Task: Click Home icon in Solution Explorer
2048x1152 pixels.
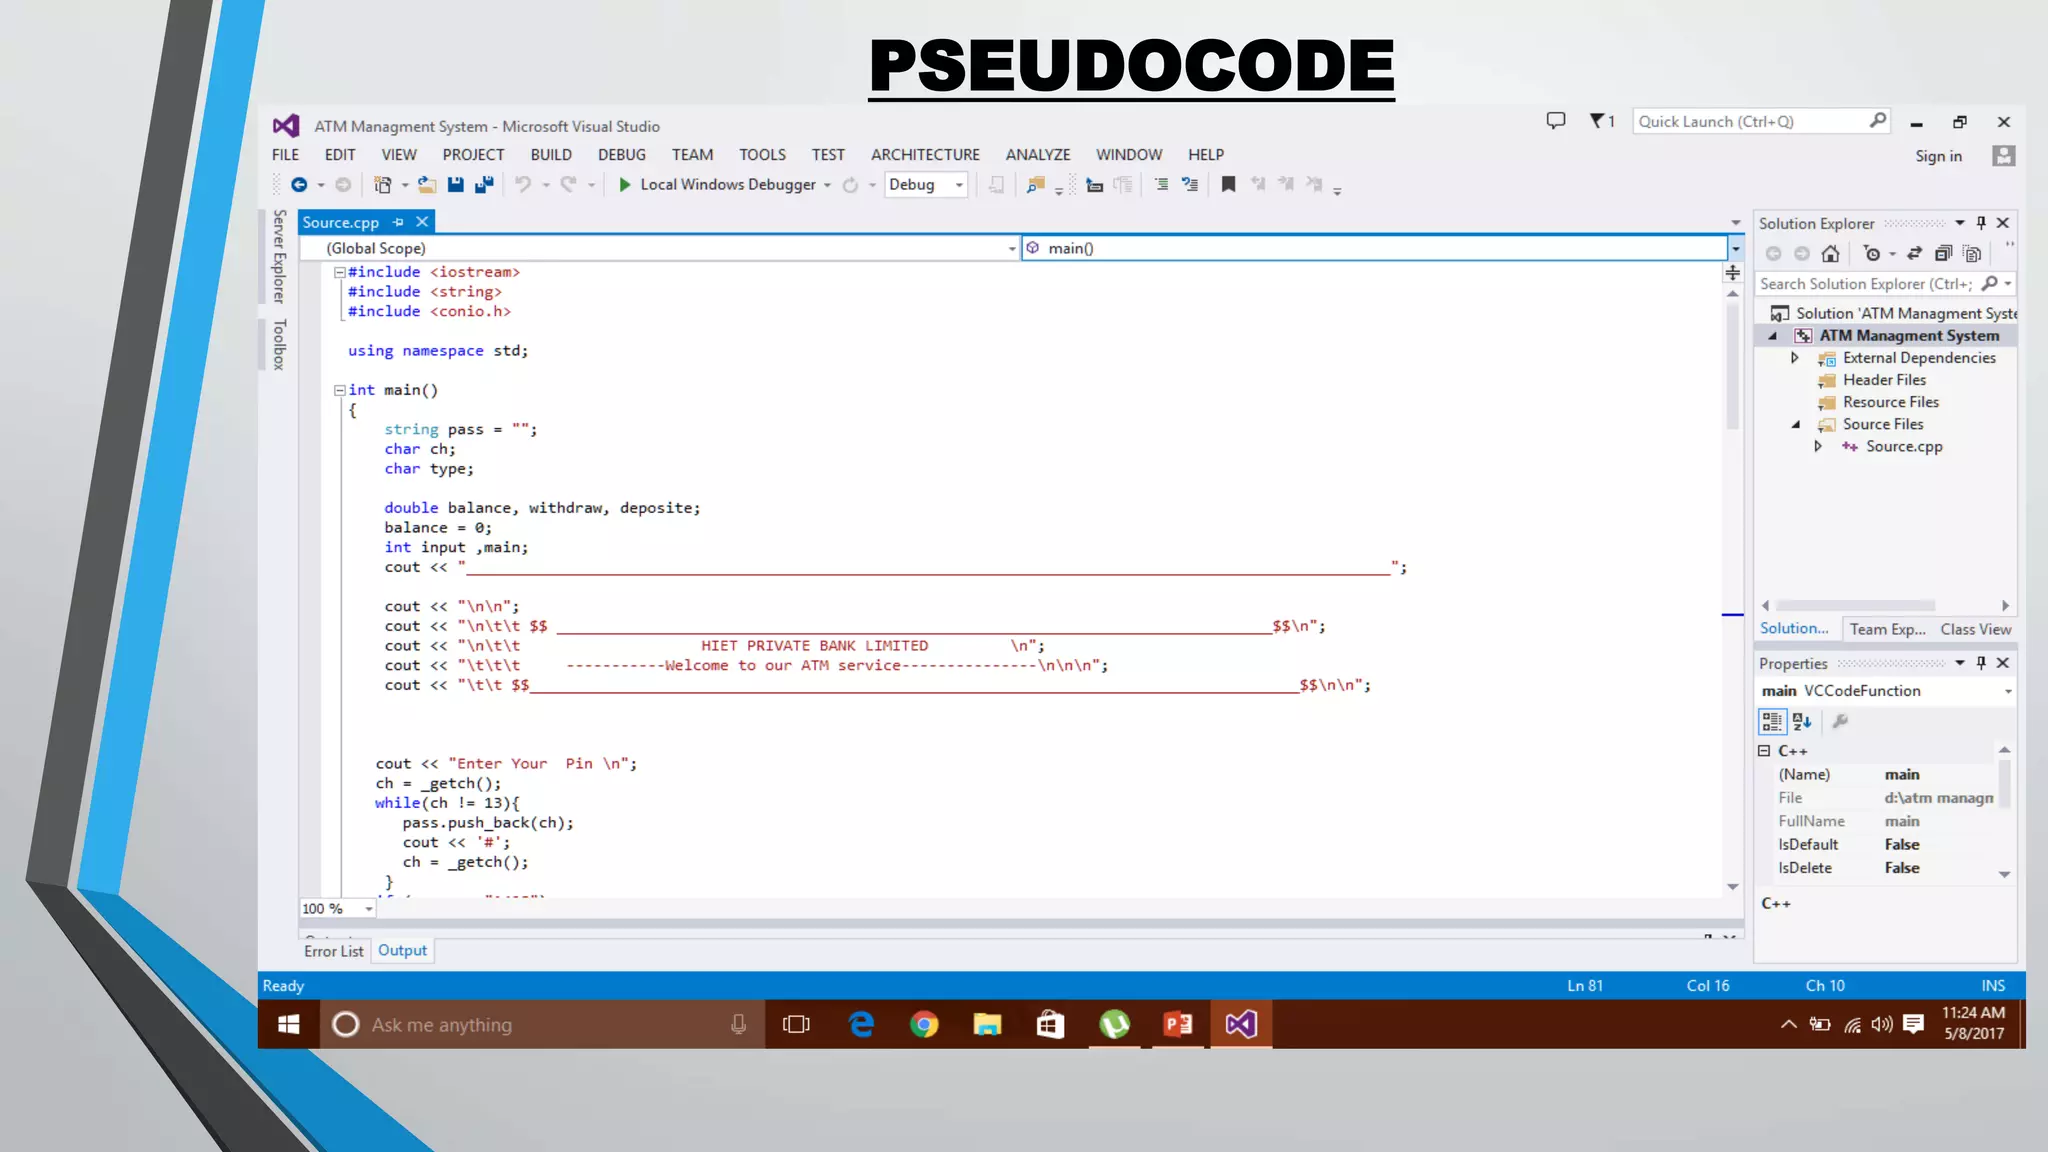Action: click(x=1830, y=254)
